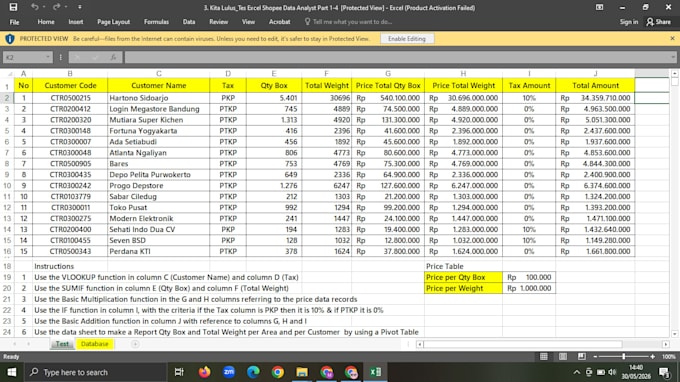Screen dimensions: 680x382
Task: Click the Sign in link
Action: [628, 22]
